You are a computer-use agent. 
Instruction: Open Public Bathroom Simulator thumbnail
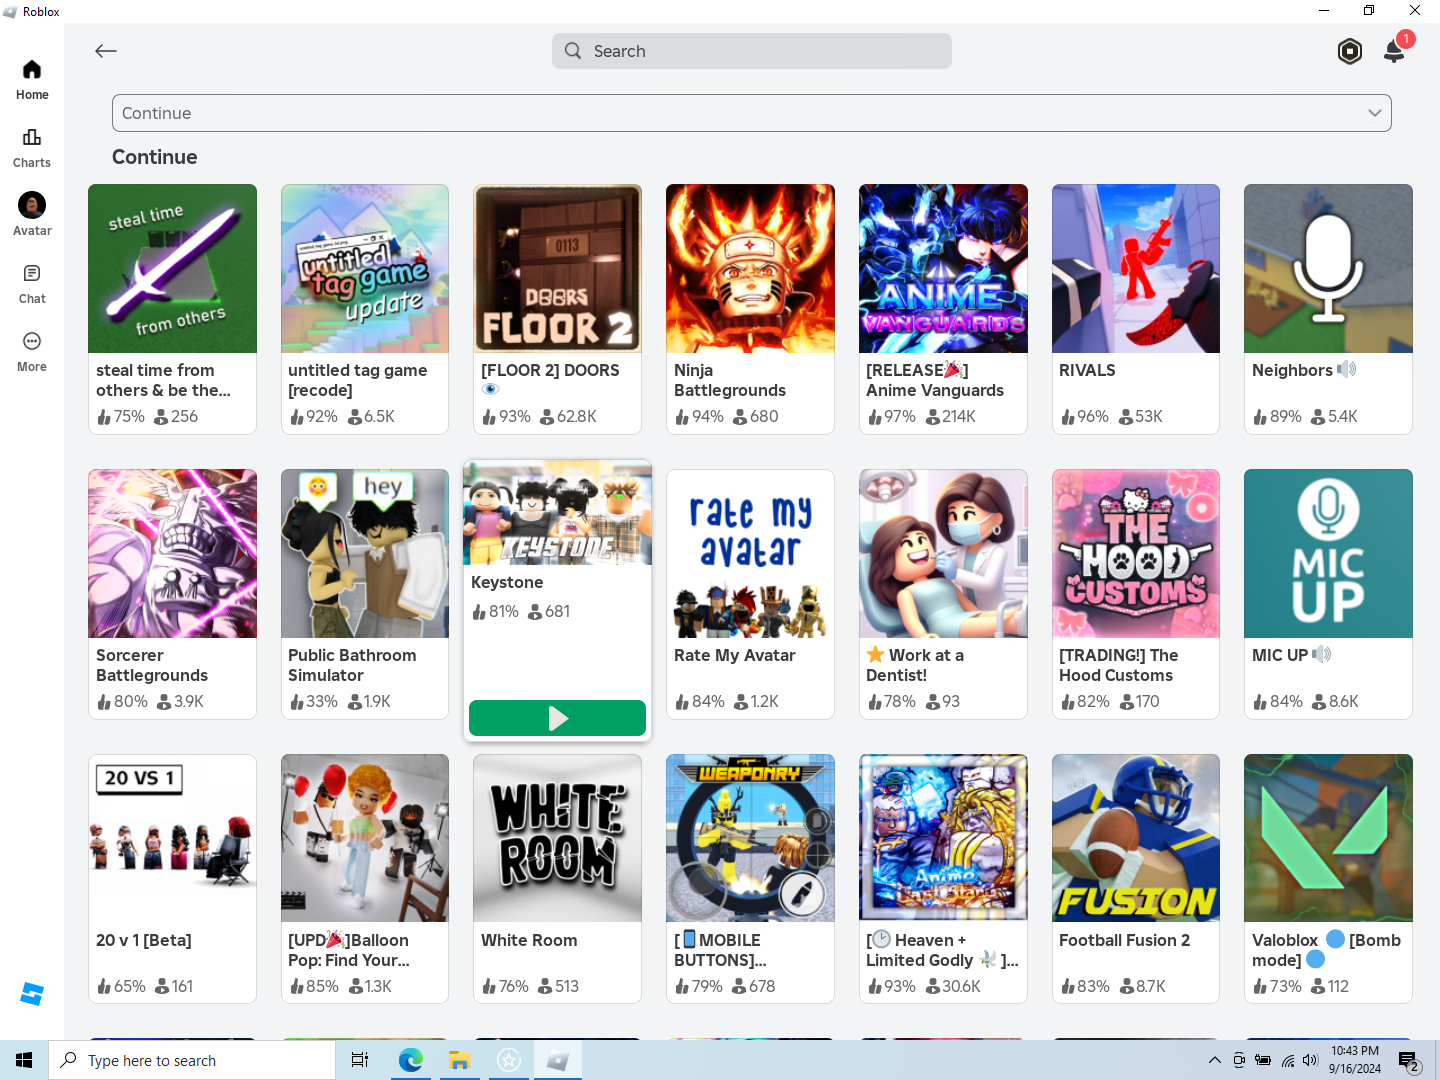365,553
